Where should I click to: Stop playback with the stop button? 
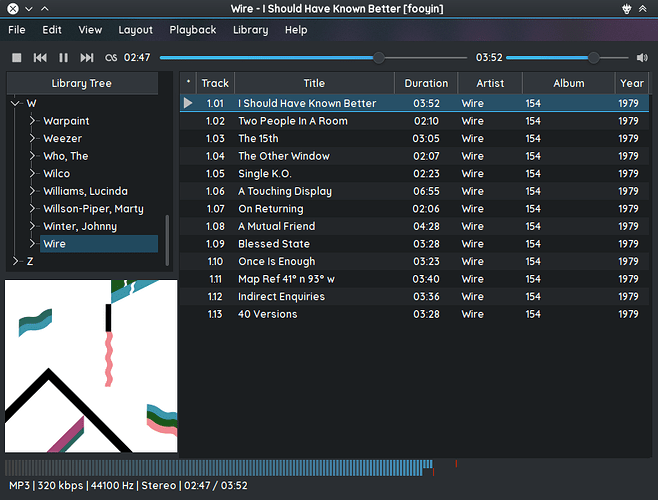pyautogui.click(x=16, y=58)
